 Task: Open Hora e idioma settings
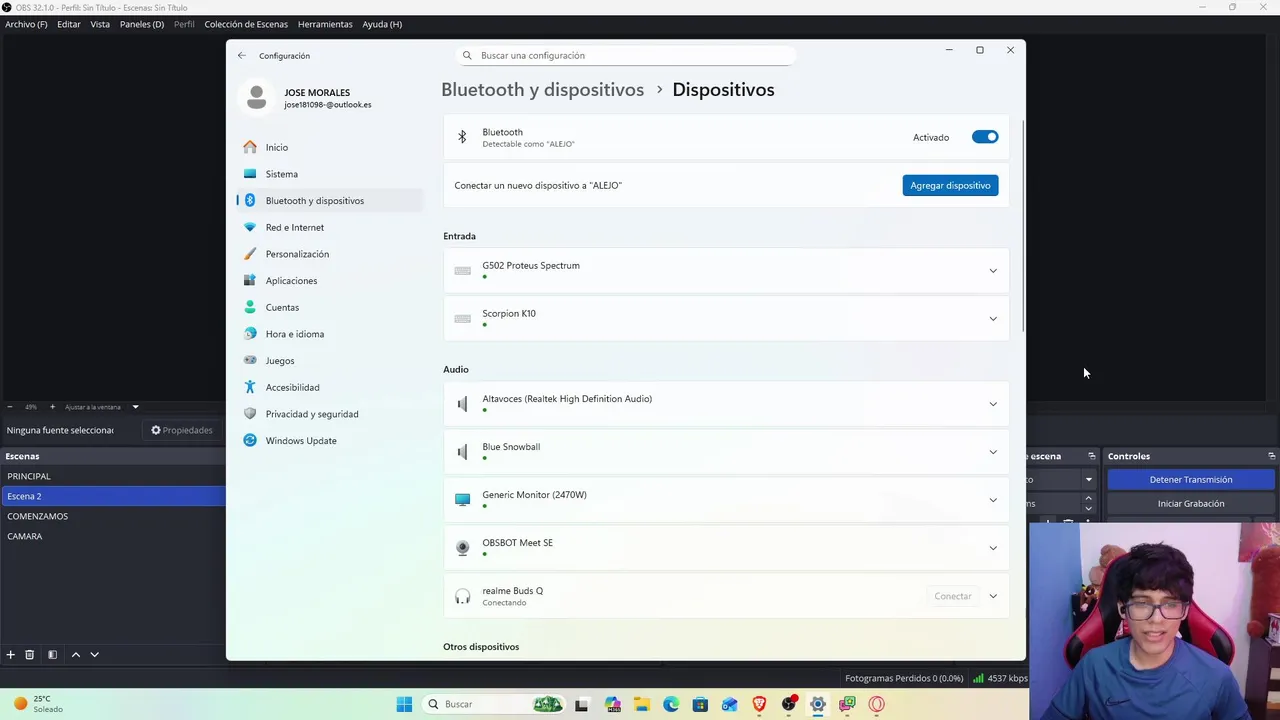(x=330, y=334)
